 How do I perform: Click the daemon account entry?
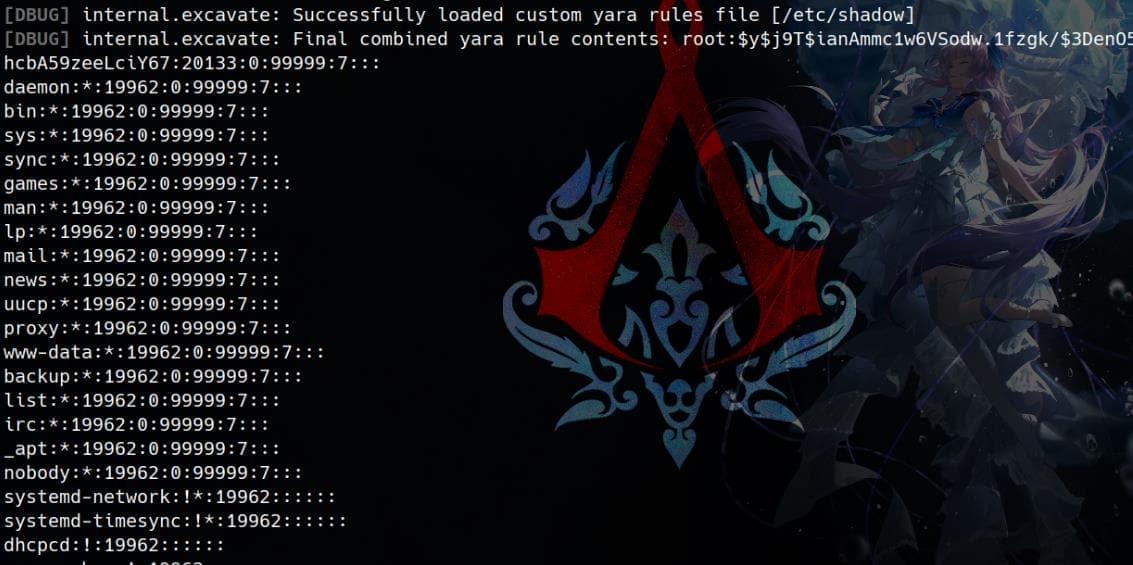pyautogui.click(x=153, y=87)
